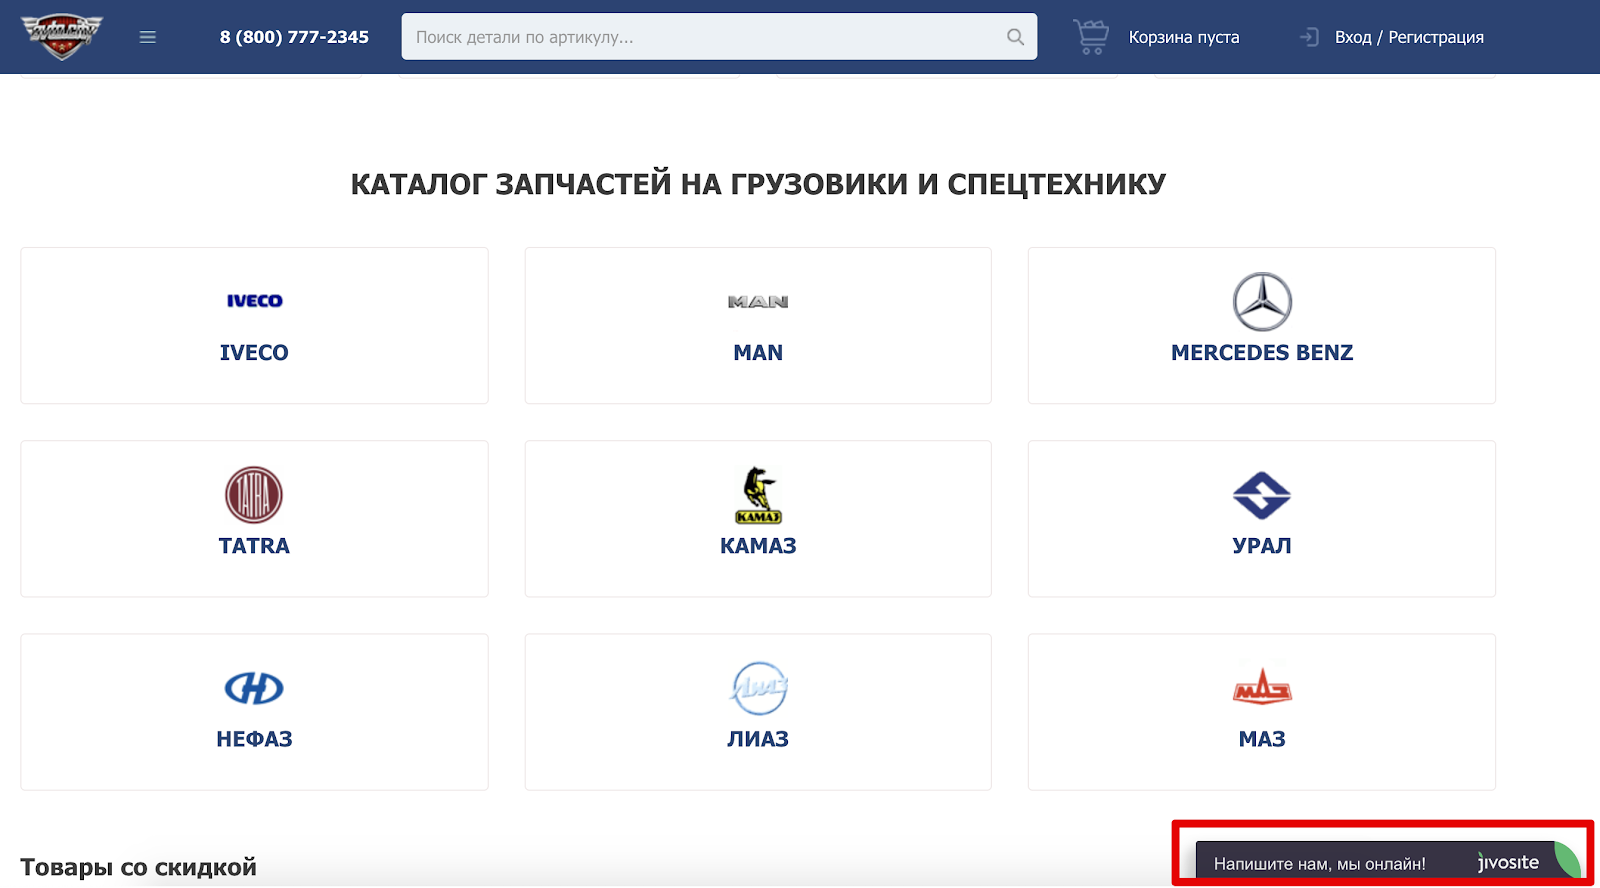Viewport: 1600px width, 888px height.
Task: Open the MERCEDES BENZ catalog label
Action: (1262, 353)
